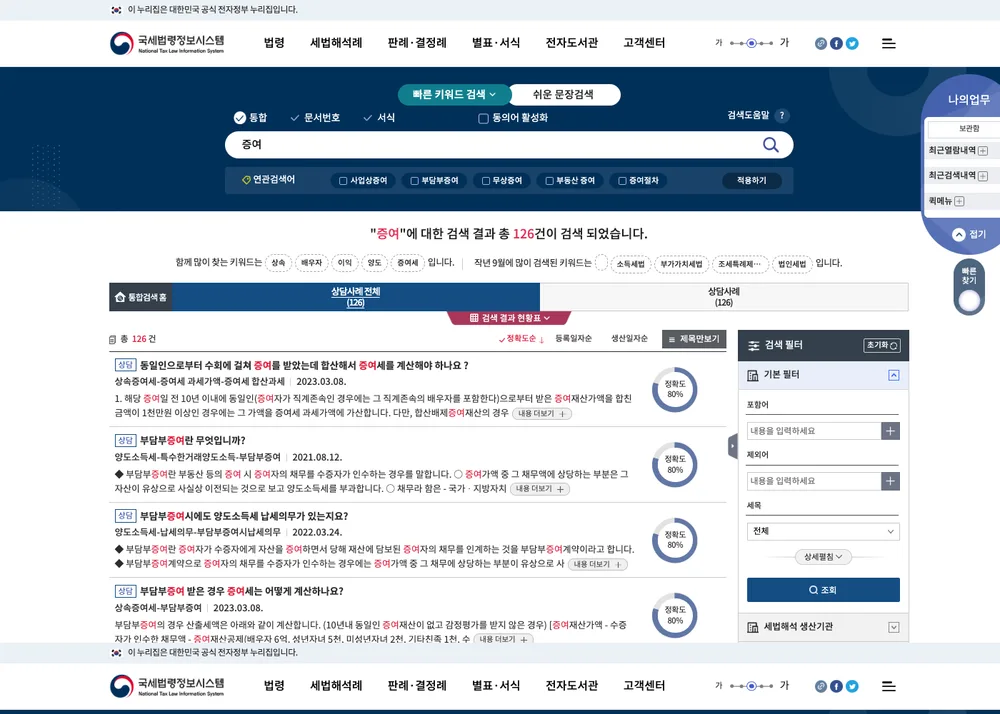Check the 부동산 증여 related keyword
The width and height of the screenshot is (1000, 714).
pyautogui.click(x=549, y=181)
